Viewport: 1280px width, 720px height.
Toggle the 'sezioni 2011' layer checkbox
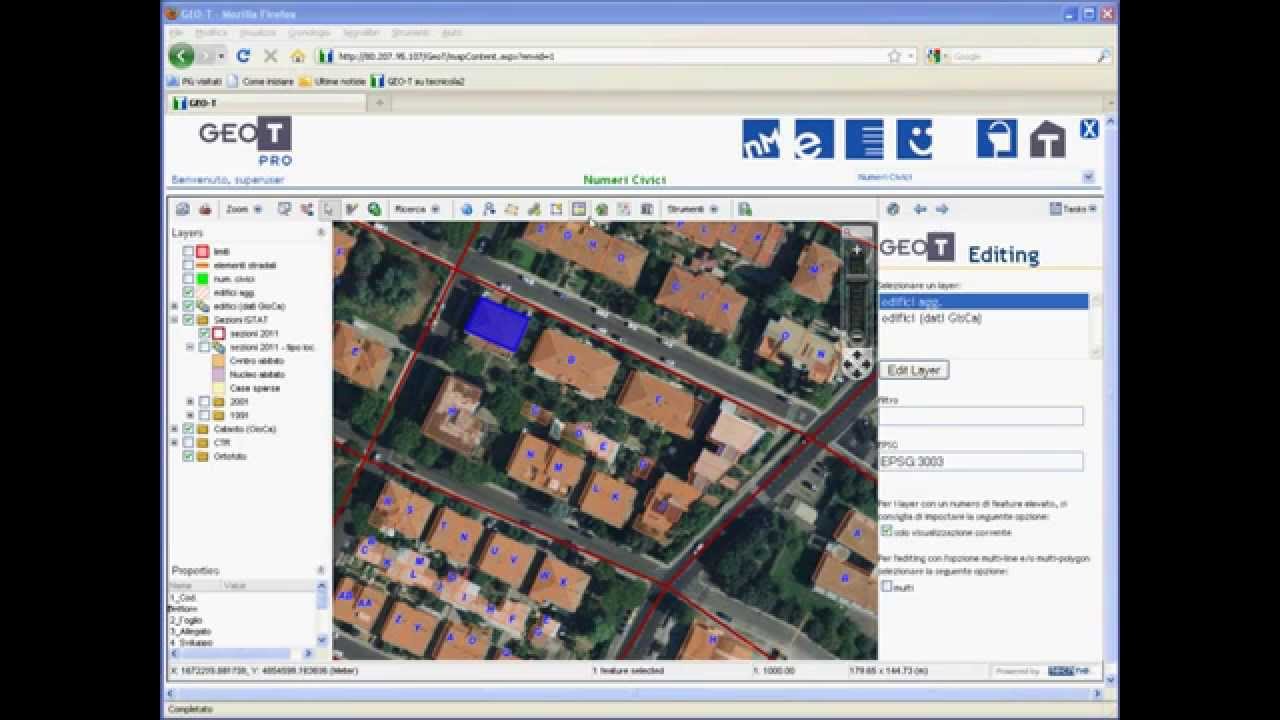[204, 333]
